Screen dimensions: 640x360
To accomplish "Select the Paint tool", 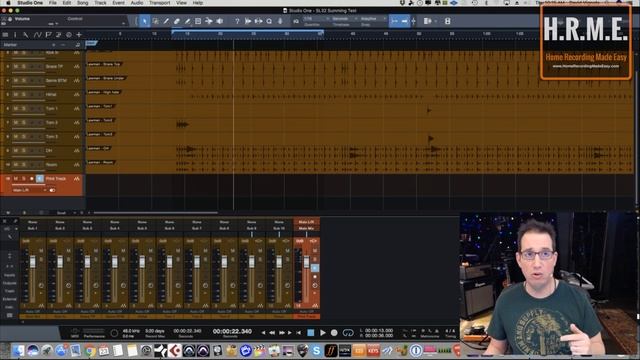I will coord(187,21).
